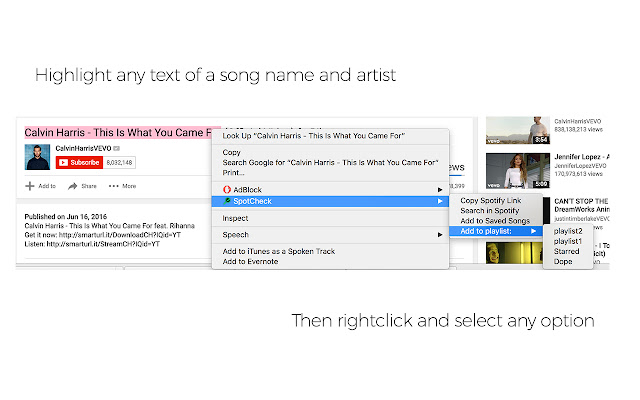Choose Search in Spotify
Screen dimensions: 640x400
[492, 211]
